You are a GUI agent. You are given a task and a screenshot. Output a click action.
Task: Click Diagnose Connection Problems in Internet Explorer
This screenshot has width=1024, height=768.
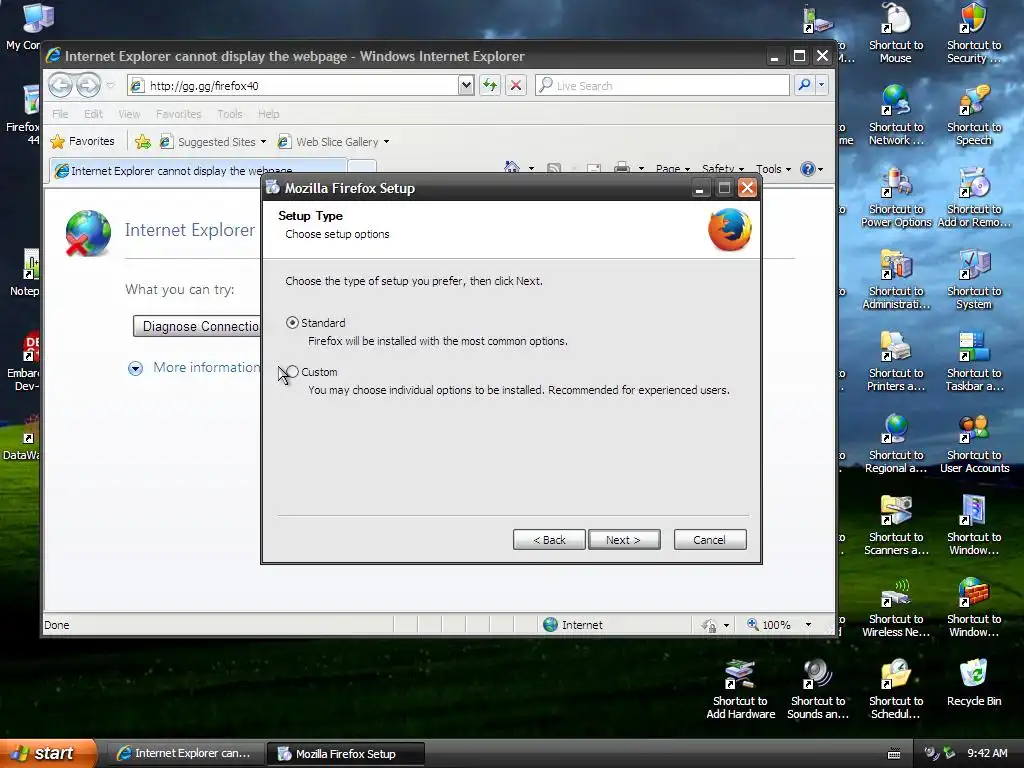click(197, 326)
